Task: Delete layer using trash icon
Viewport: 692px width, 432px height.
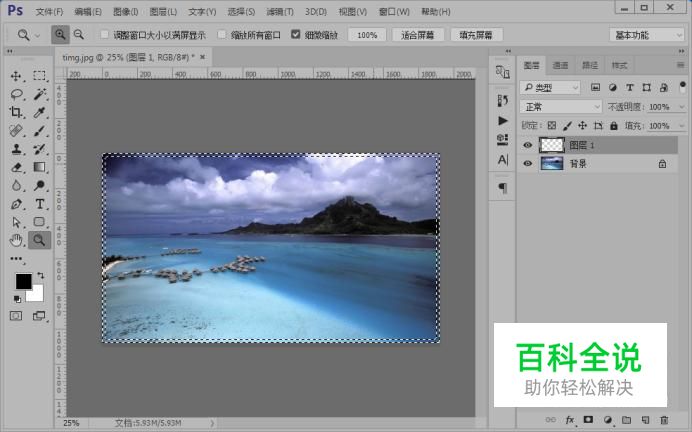Action: click(664, 419)
